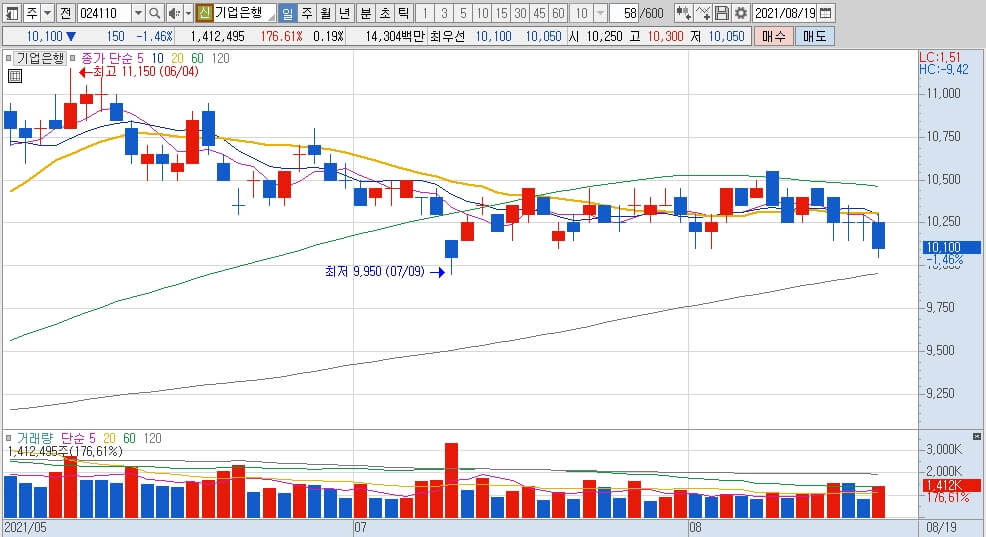Click the 20 moving average legend value
The height and width of the screenshot is (537, 986).
tap(177, 58)
